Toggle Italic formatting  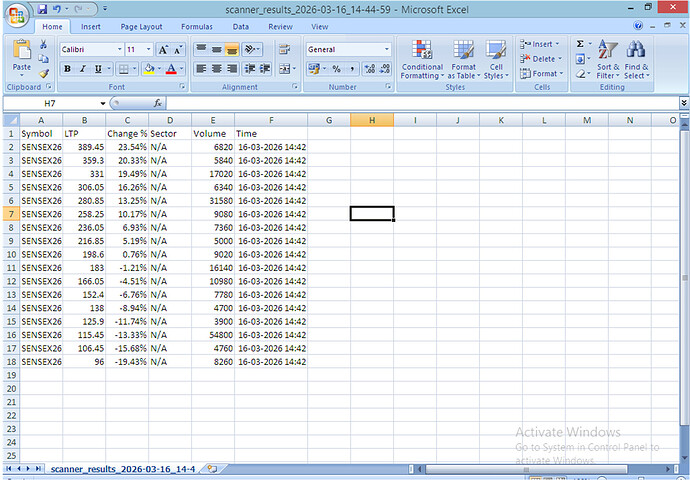(x=82, y=69)
